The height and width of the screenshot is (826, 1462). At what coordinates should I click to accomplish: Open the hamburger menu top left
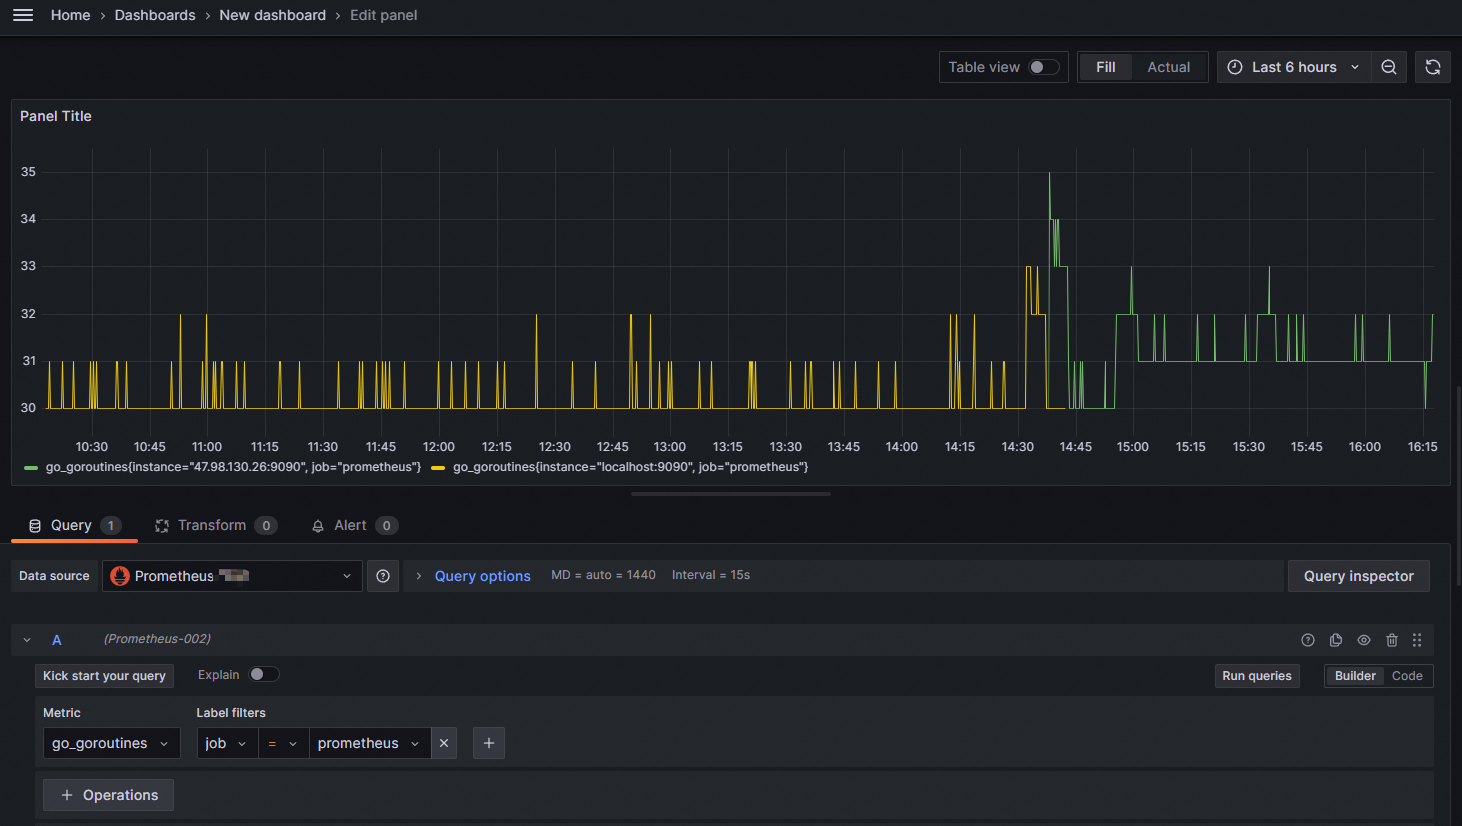pyautogui.click(x=22, y=15)
